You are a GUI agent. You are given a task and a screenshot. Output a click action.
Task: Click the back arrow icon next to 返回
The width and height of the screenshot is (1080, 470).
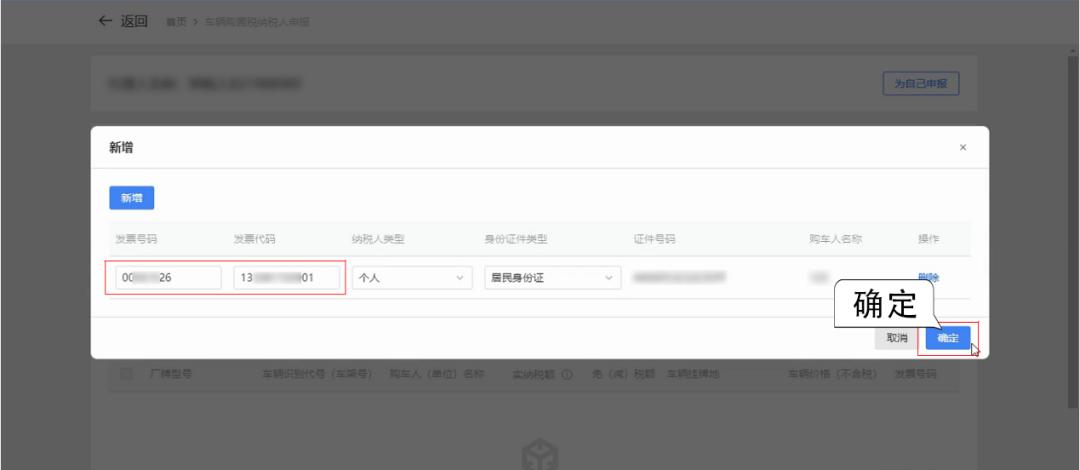coord(105,21)
